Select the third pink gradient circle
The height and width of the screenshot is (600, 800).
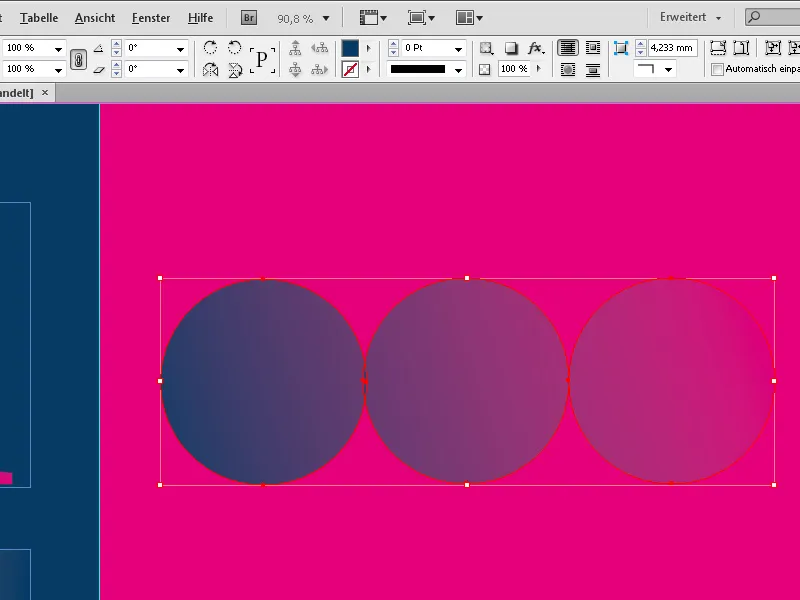pyautogui.click(x=672, y=381)
